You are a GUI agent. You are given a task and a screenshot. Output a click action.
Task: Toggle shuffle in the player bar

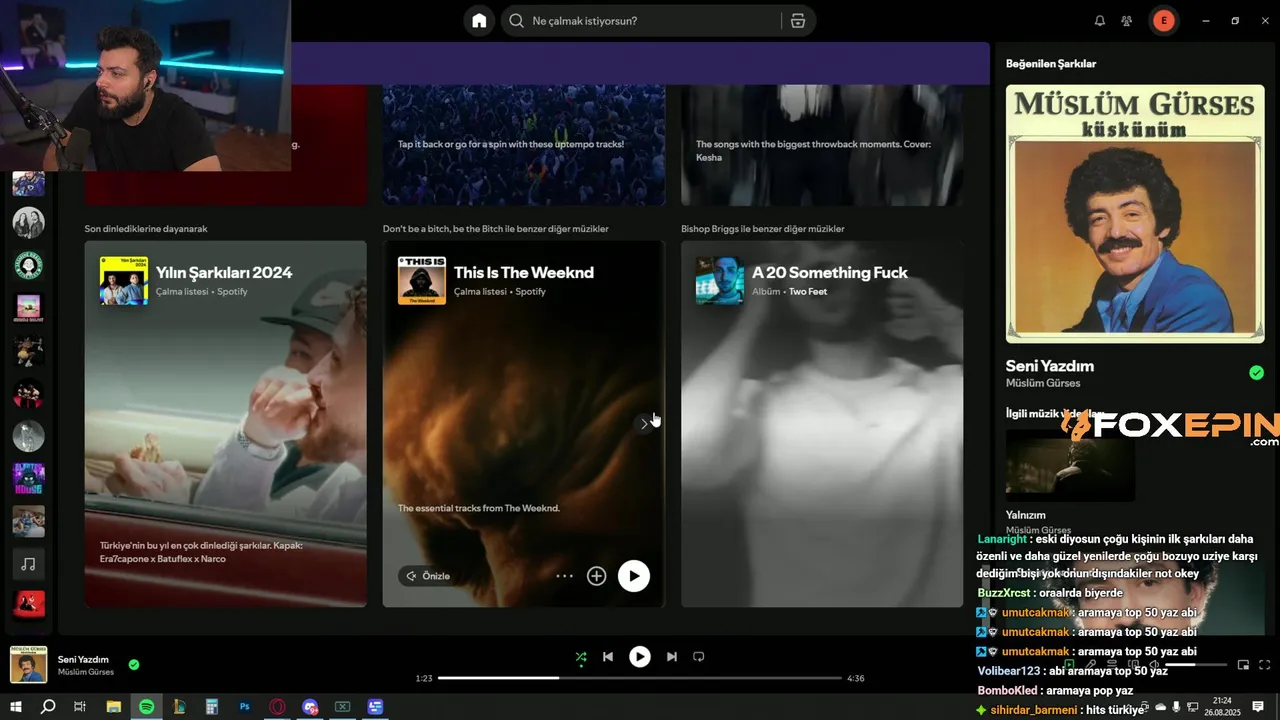(581, 657)
